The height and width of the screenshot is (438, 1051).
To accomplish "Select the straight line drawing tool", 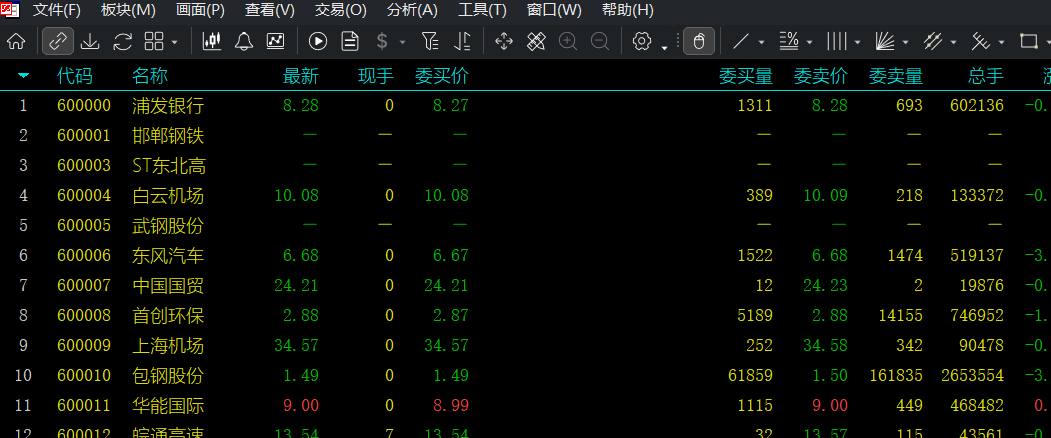I will tap(741, 42).
